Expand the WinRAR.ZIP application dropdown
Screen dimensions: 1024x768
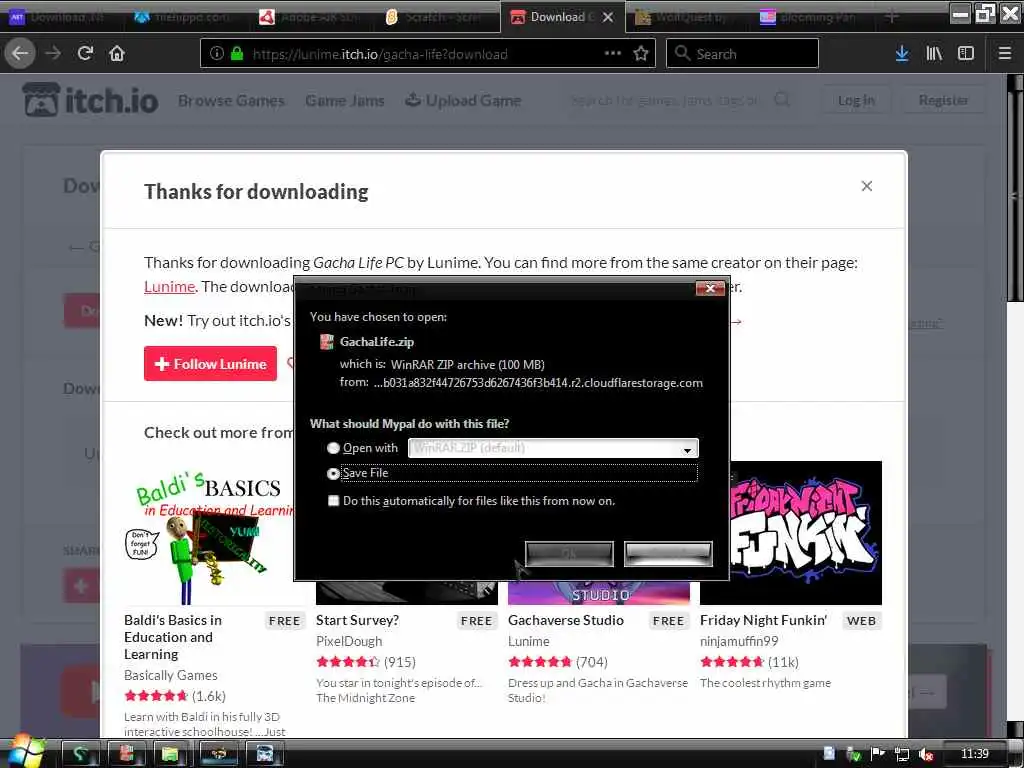[x=687, y=449]
